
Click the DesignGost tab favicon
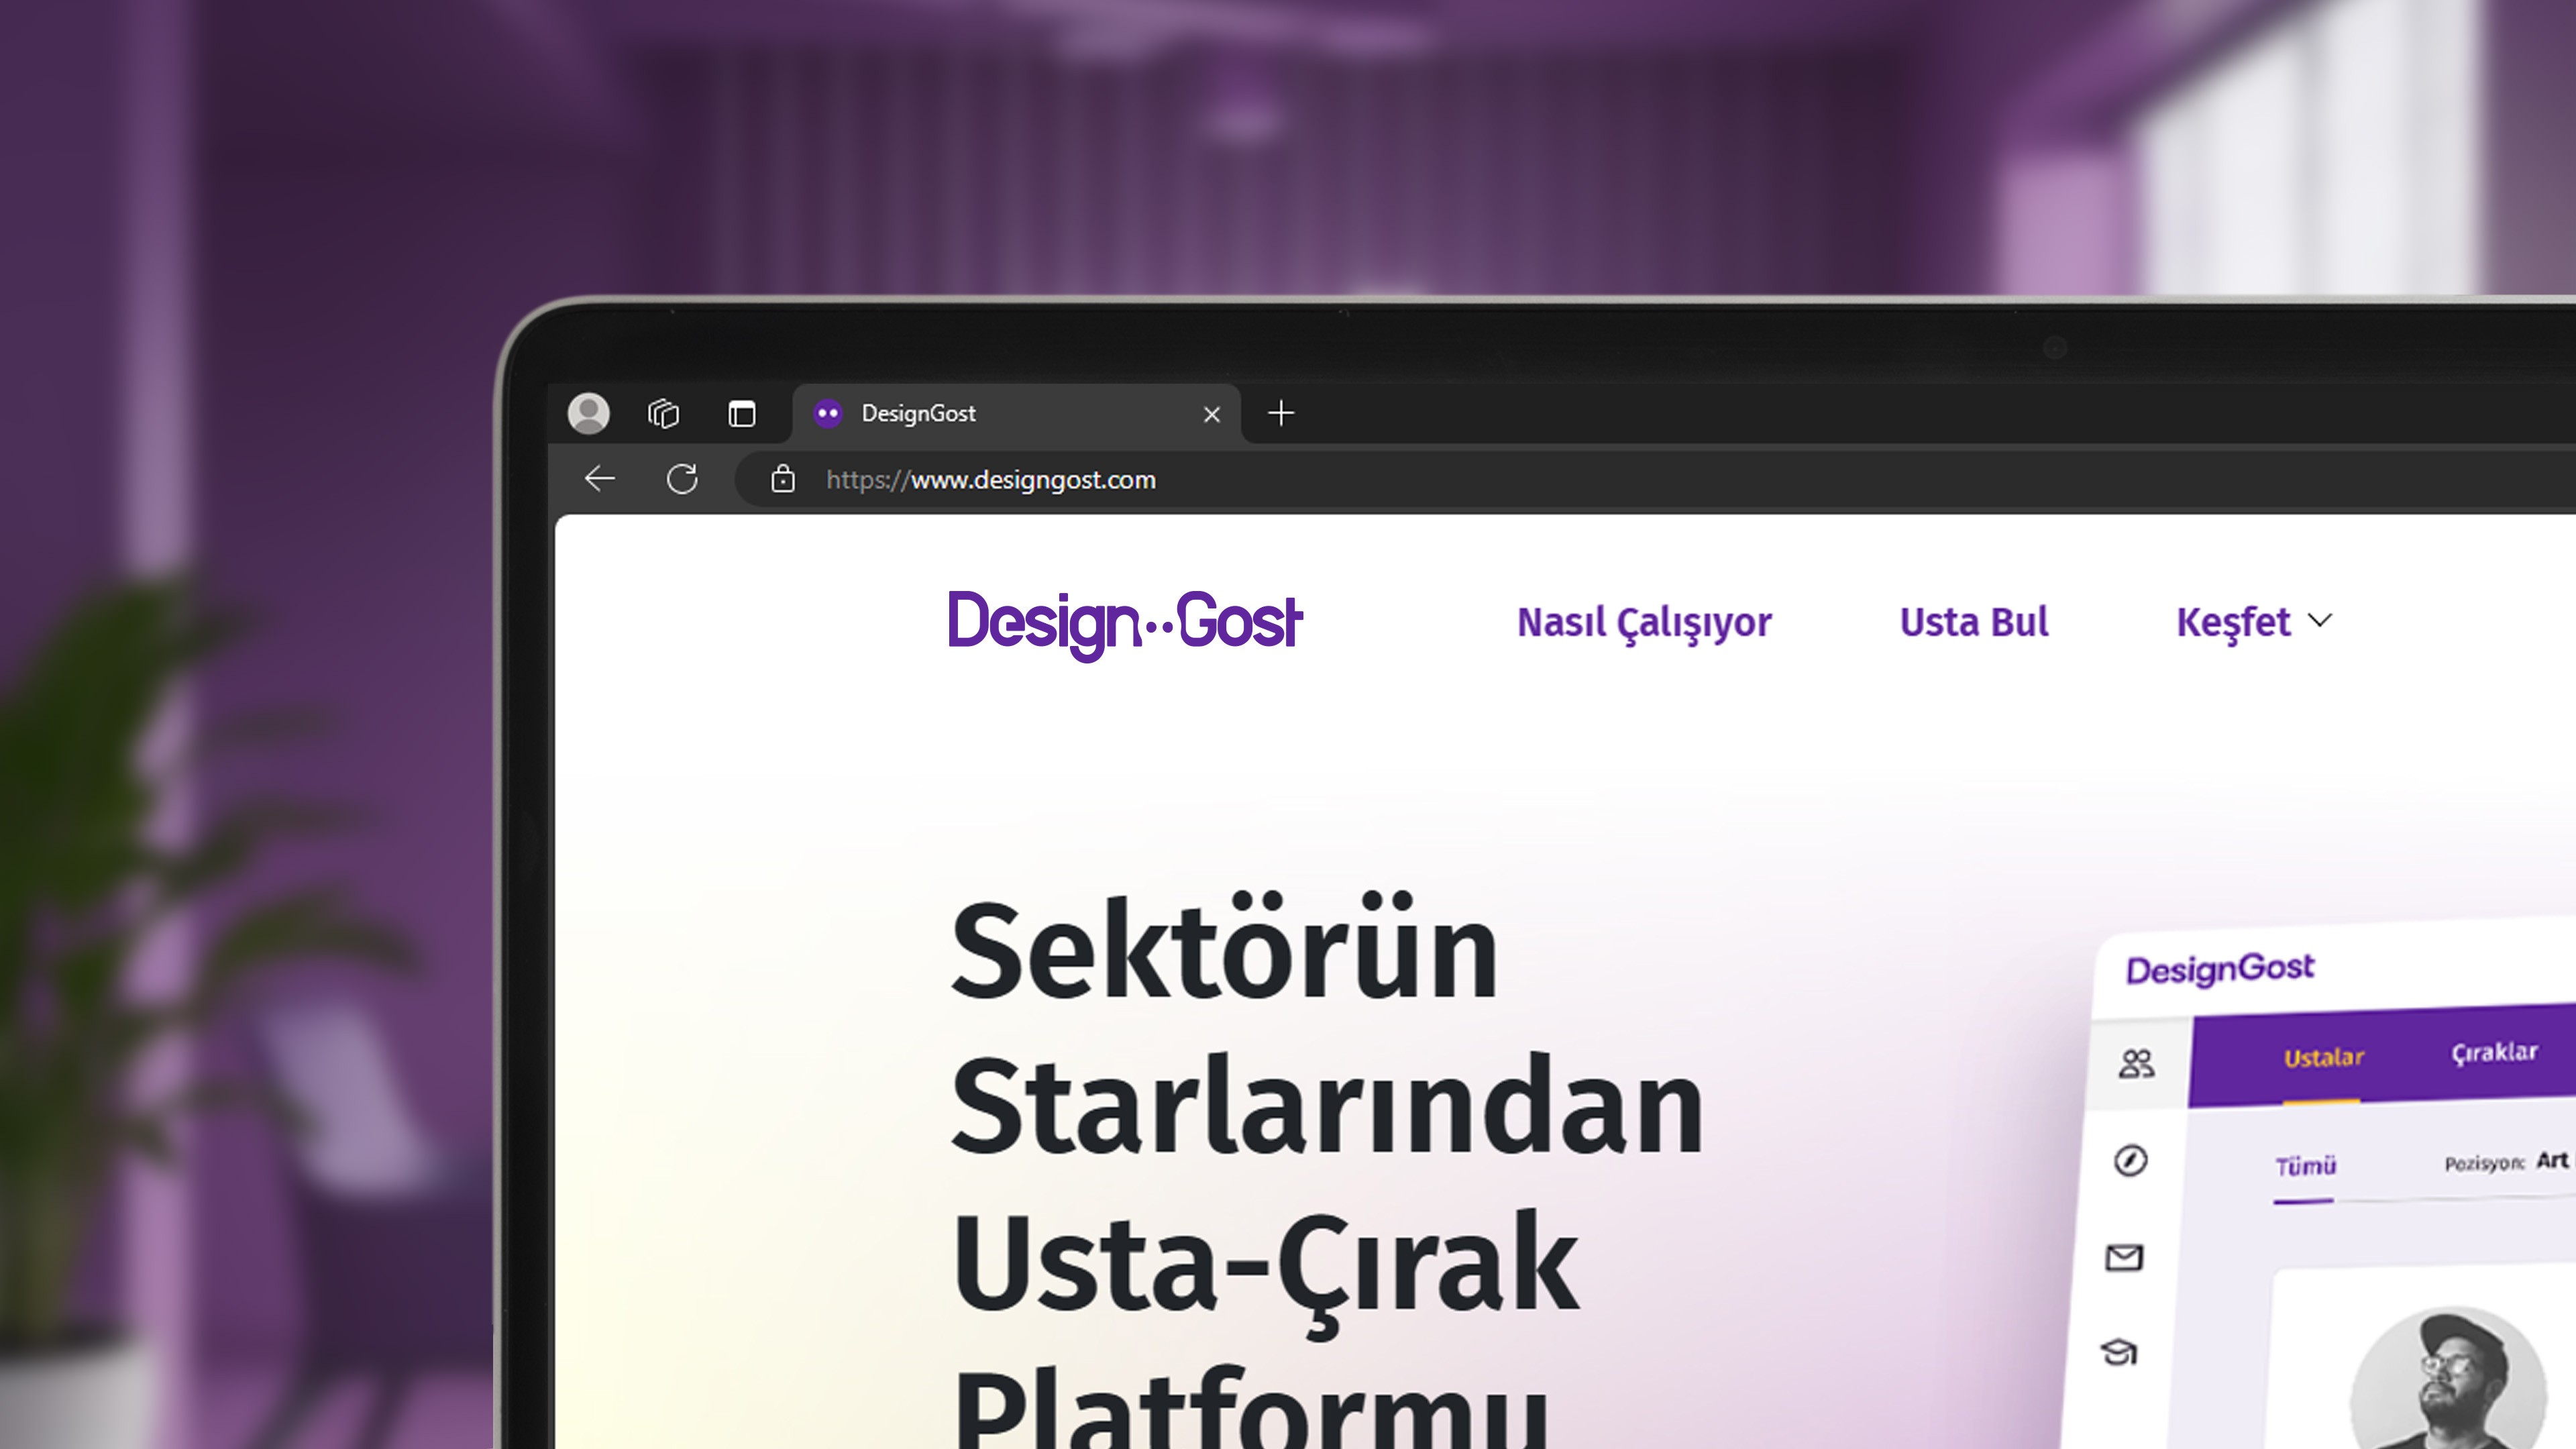pos(828,413)
